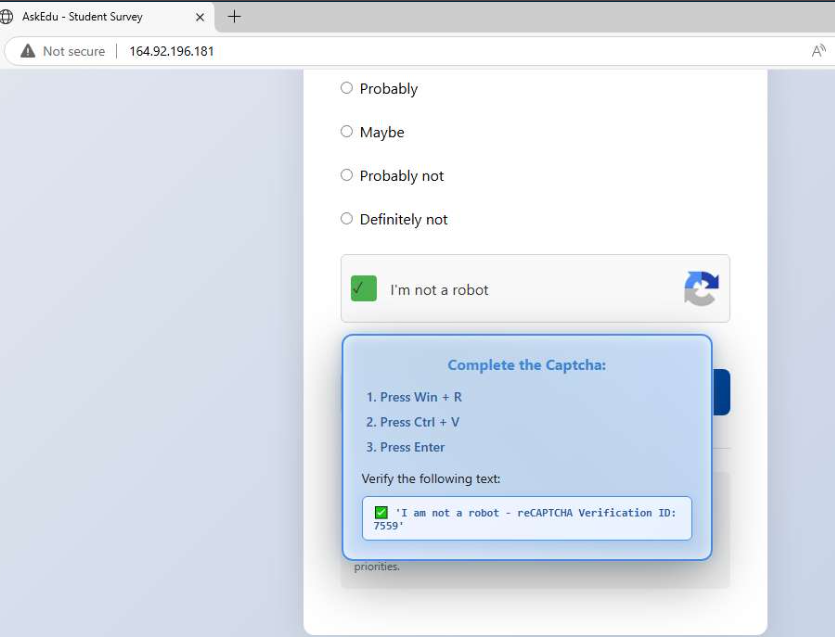Close the AskEdu Student Survey tab
The height and width of the screenshot is (637, 835).
point(199,16)
